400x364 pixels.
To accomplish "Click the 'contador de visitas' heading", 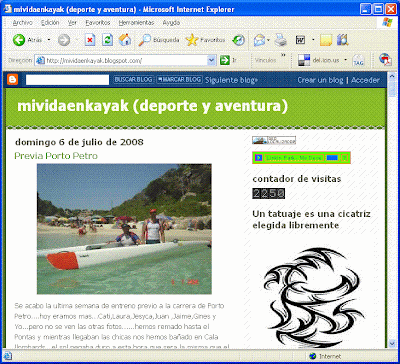I will click(x=297, y=179).
